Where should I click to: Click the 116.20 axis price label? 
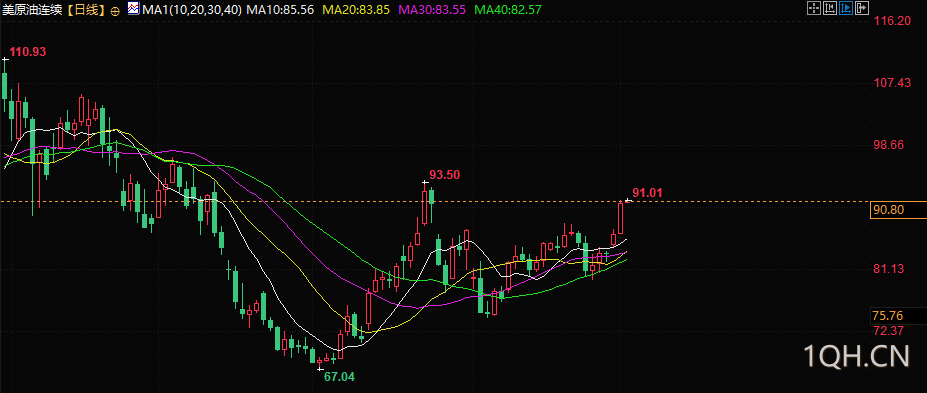coord(893,21)
